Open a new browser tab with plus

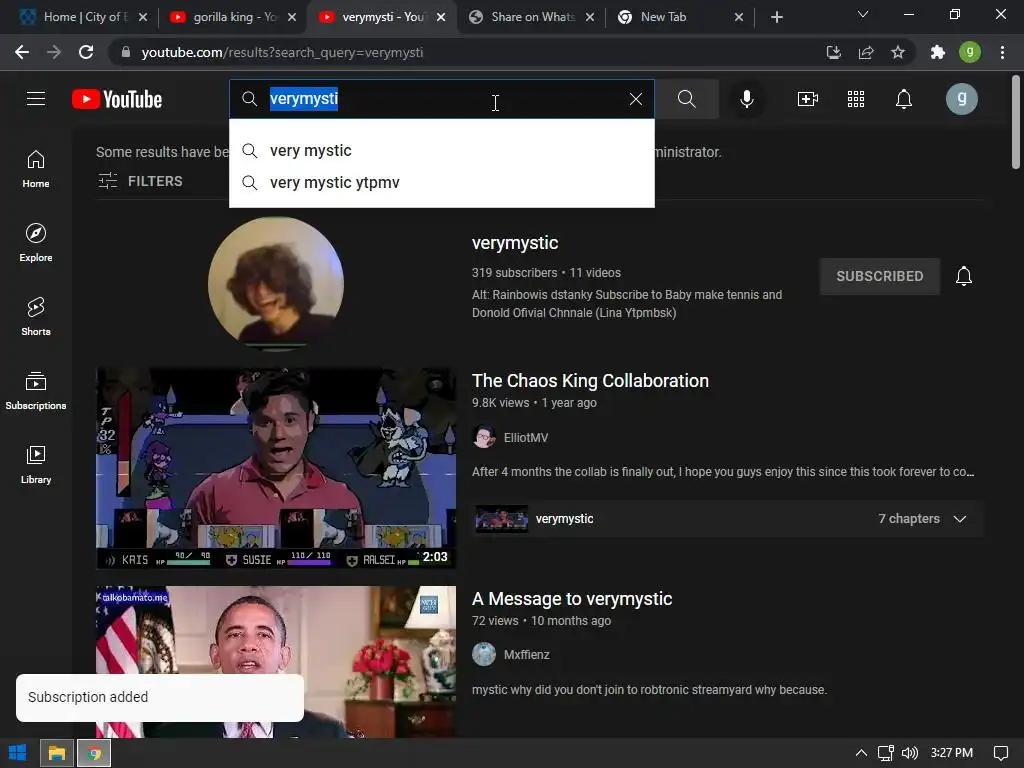coord(776,17)
